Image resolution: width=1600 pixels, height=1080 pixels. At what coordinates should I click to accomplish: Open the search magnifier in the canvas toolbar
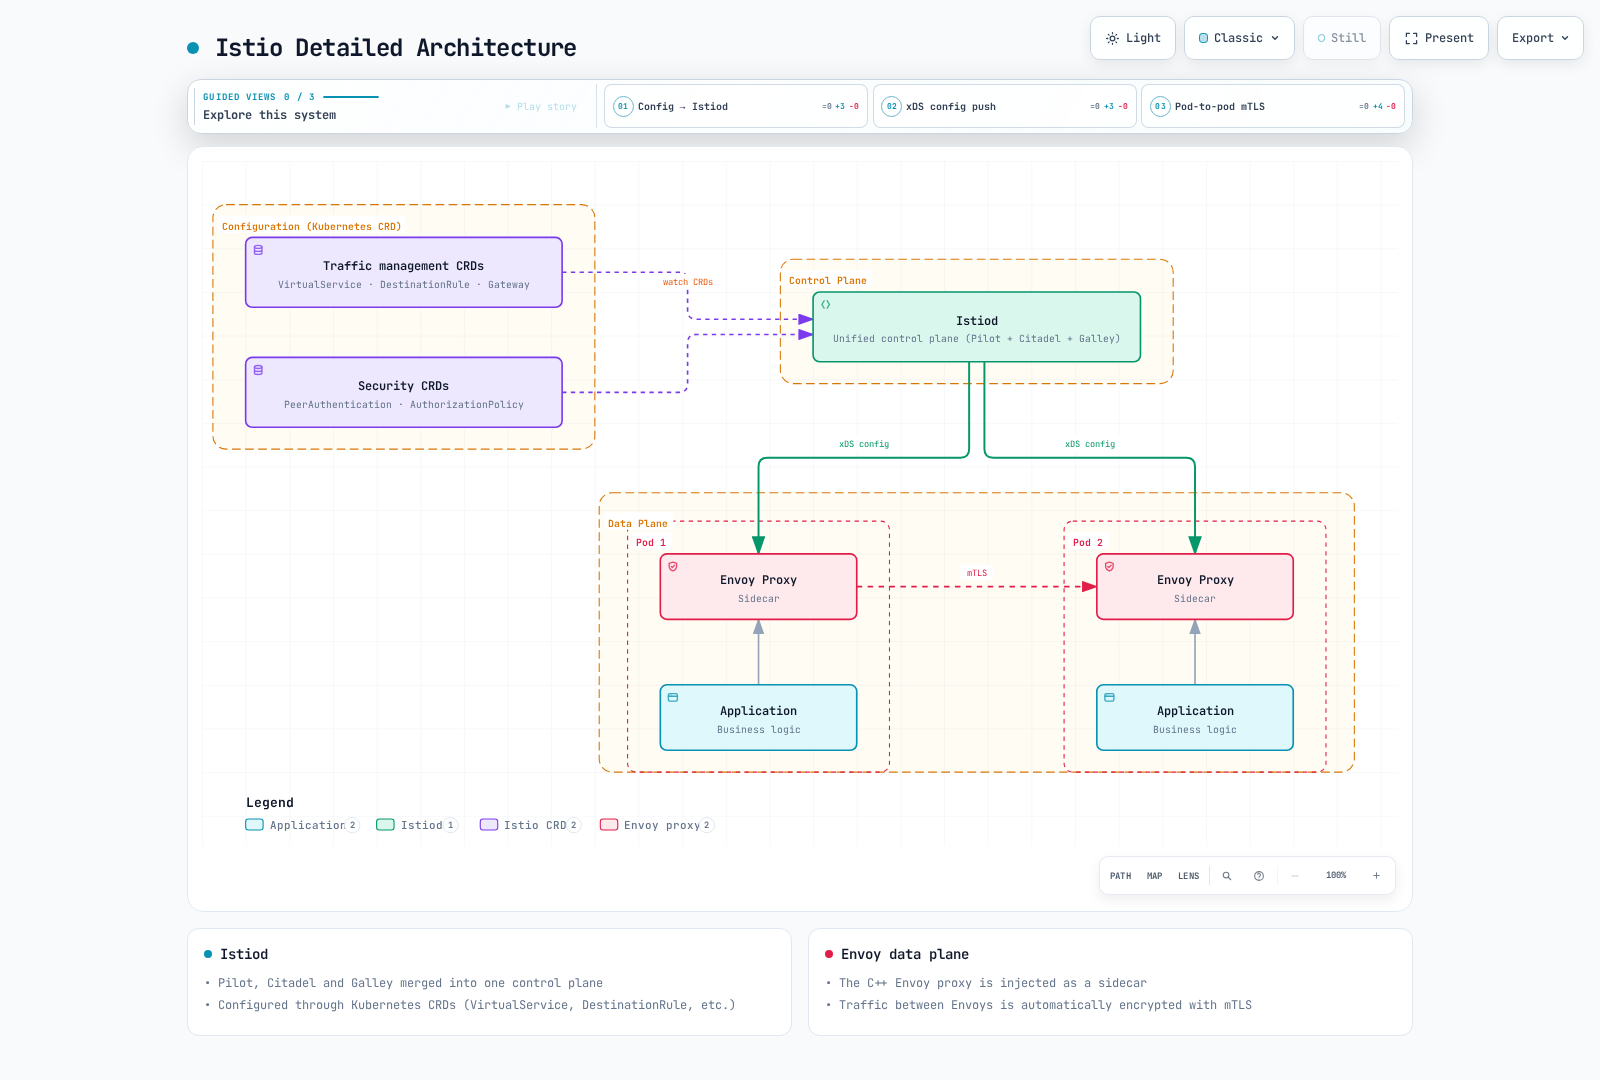pos(1227,876)
